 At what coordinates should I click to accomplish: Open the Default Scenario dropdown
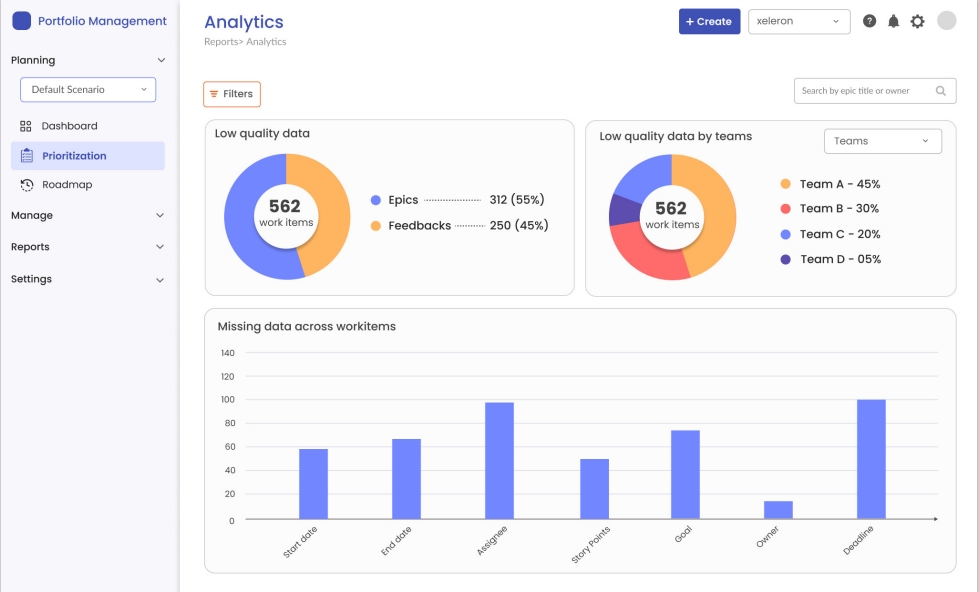pyautogui.click(x=87, y=89)
